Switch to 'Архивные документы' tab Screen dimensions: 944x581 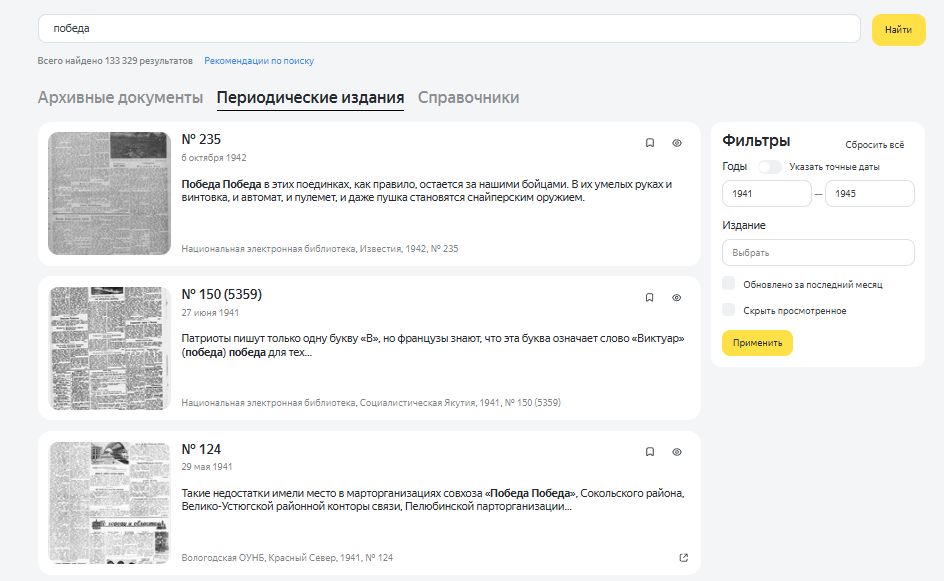click(x=120, y=98)
